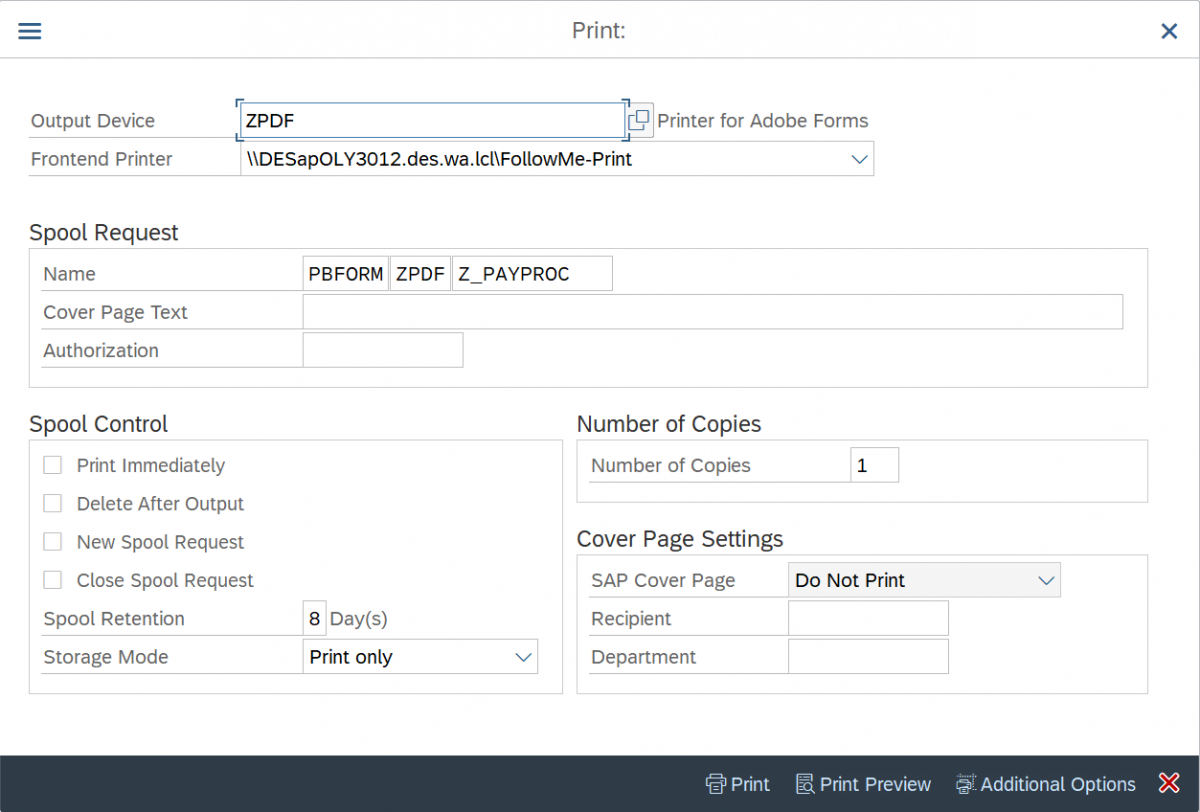Close the Print dialog with the X
This screenshot has width=1200, height=812.
1168,31
